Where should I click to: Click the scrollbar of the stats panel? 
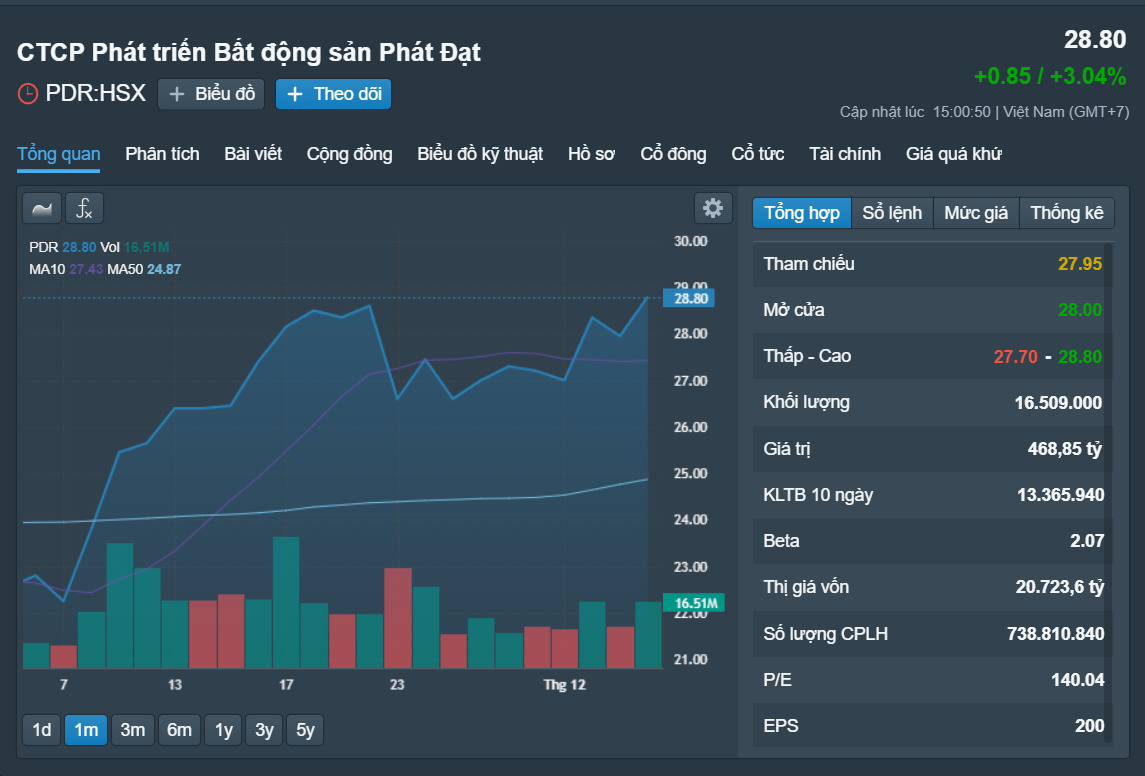click(1110, 493)
